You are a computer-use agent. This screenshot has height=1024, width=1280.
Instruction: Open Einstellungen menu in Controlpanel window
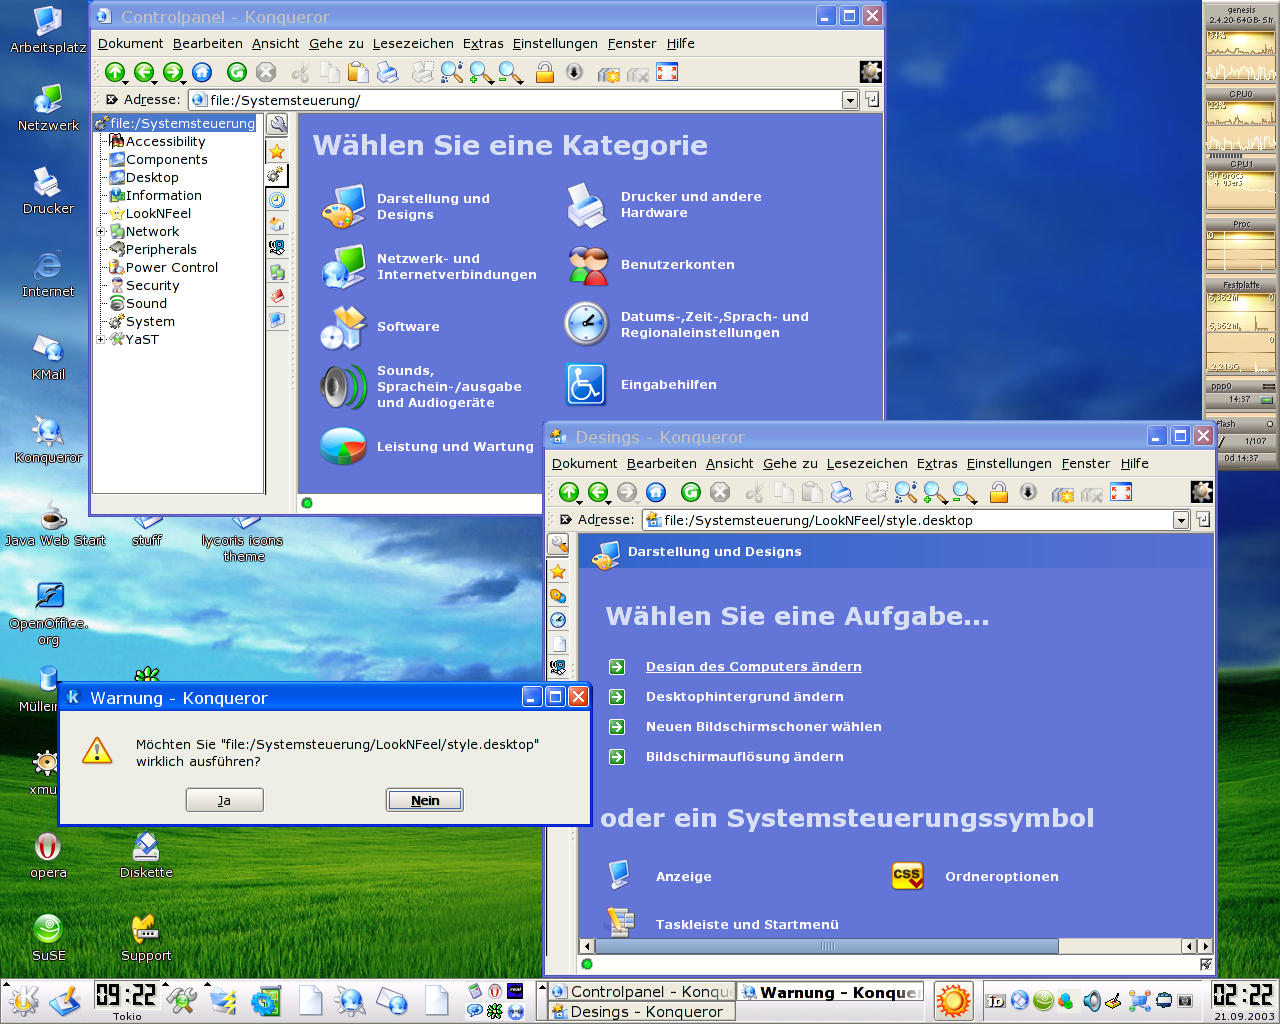click(555, 44)
